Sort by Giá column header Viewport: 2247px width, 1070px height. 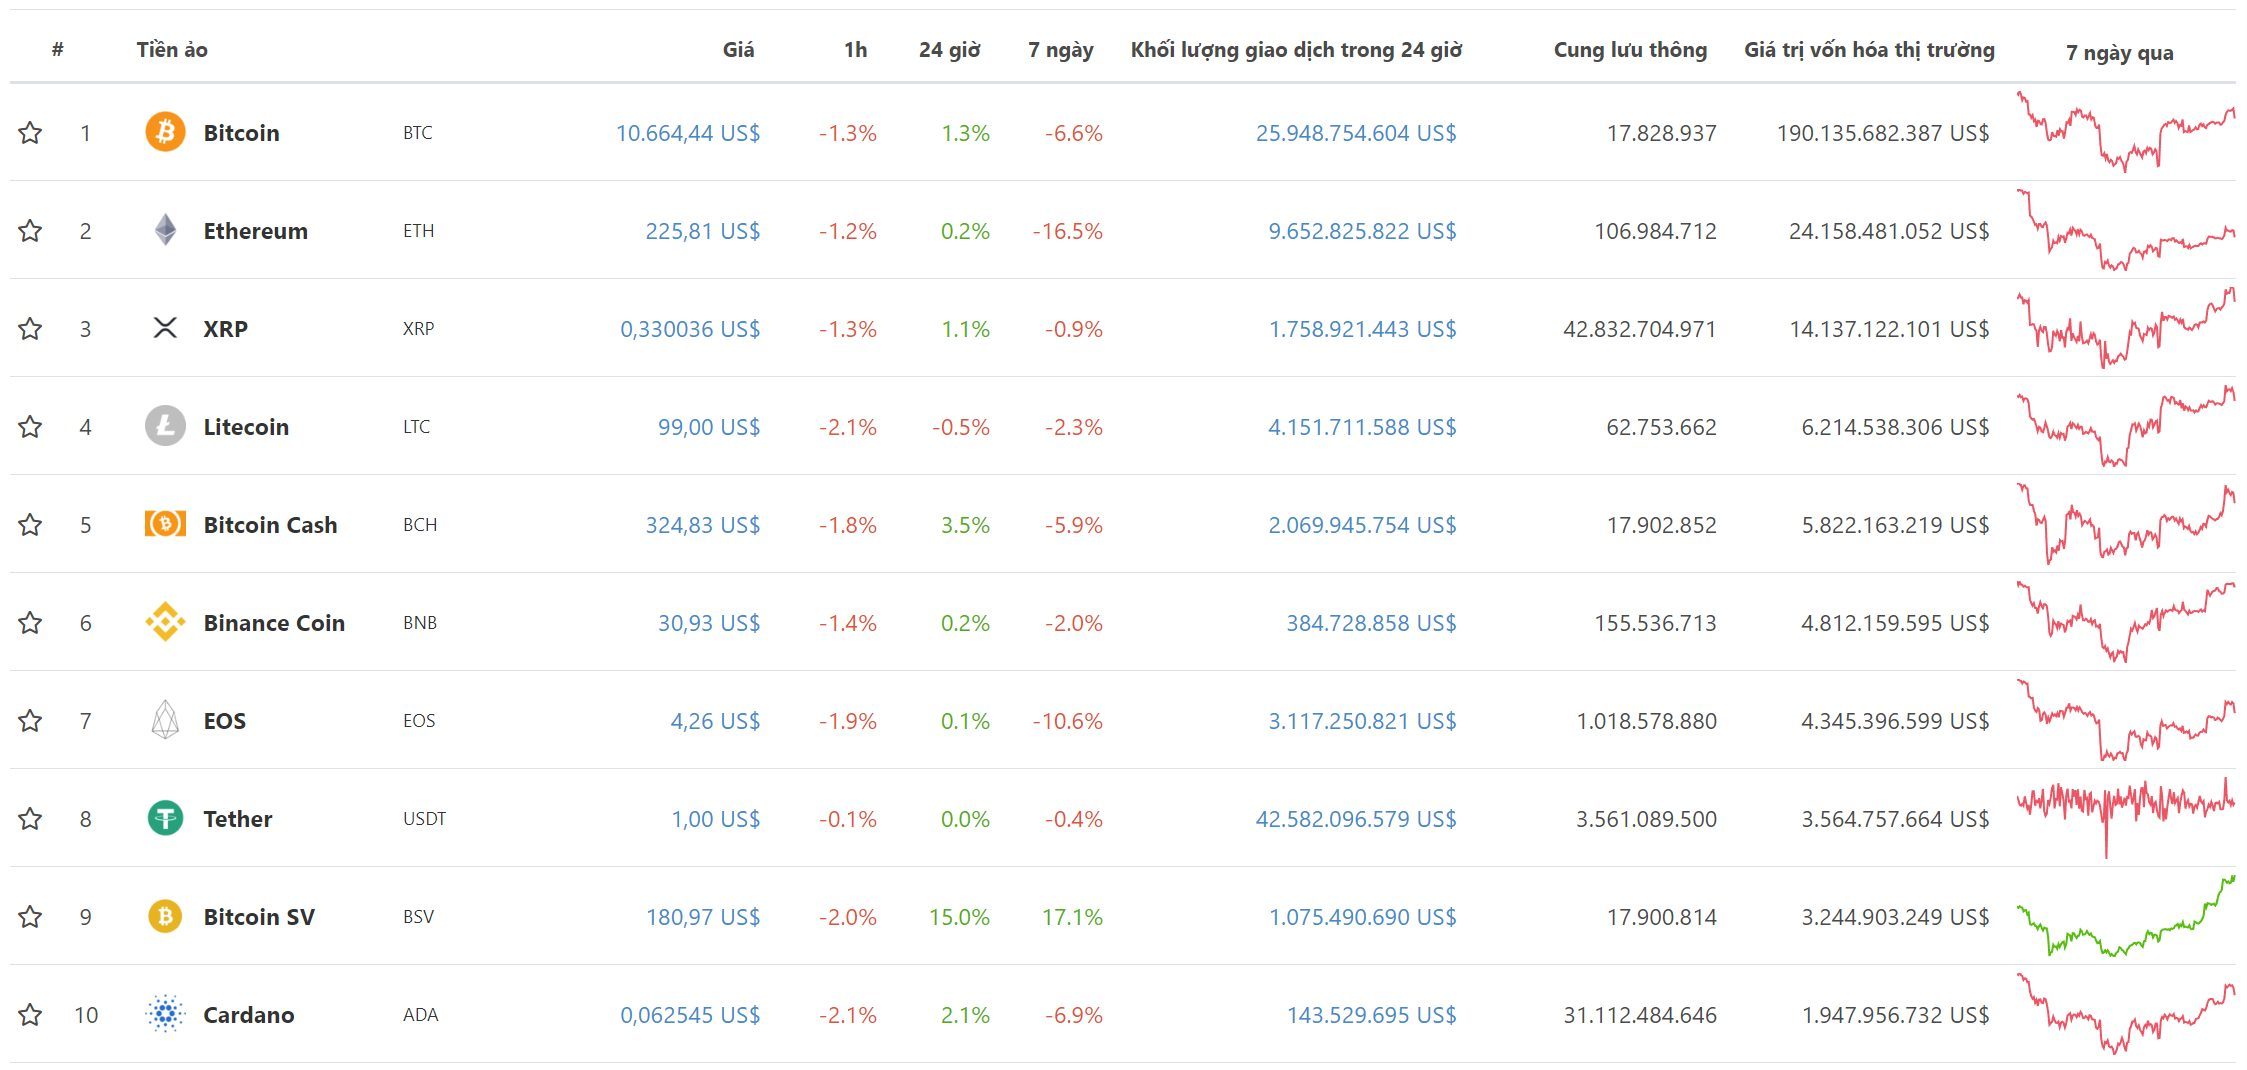pyautogui.click(x=738, y=49)
